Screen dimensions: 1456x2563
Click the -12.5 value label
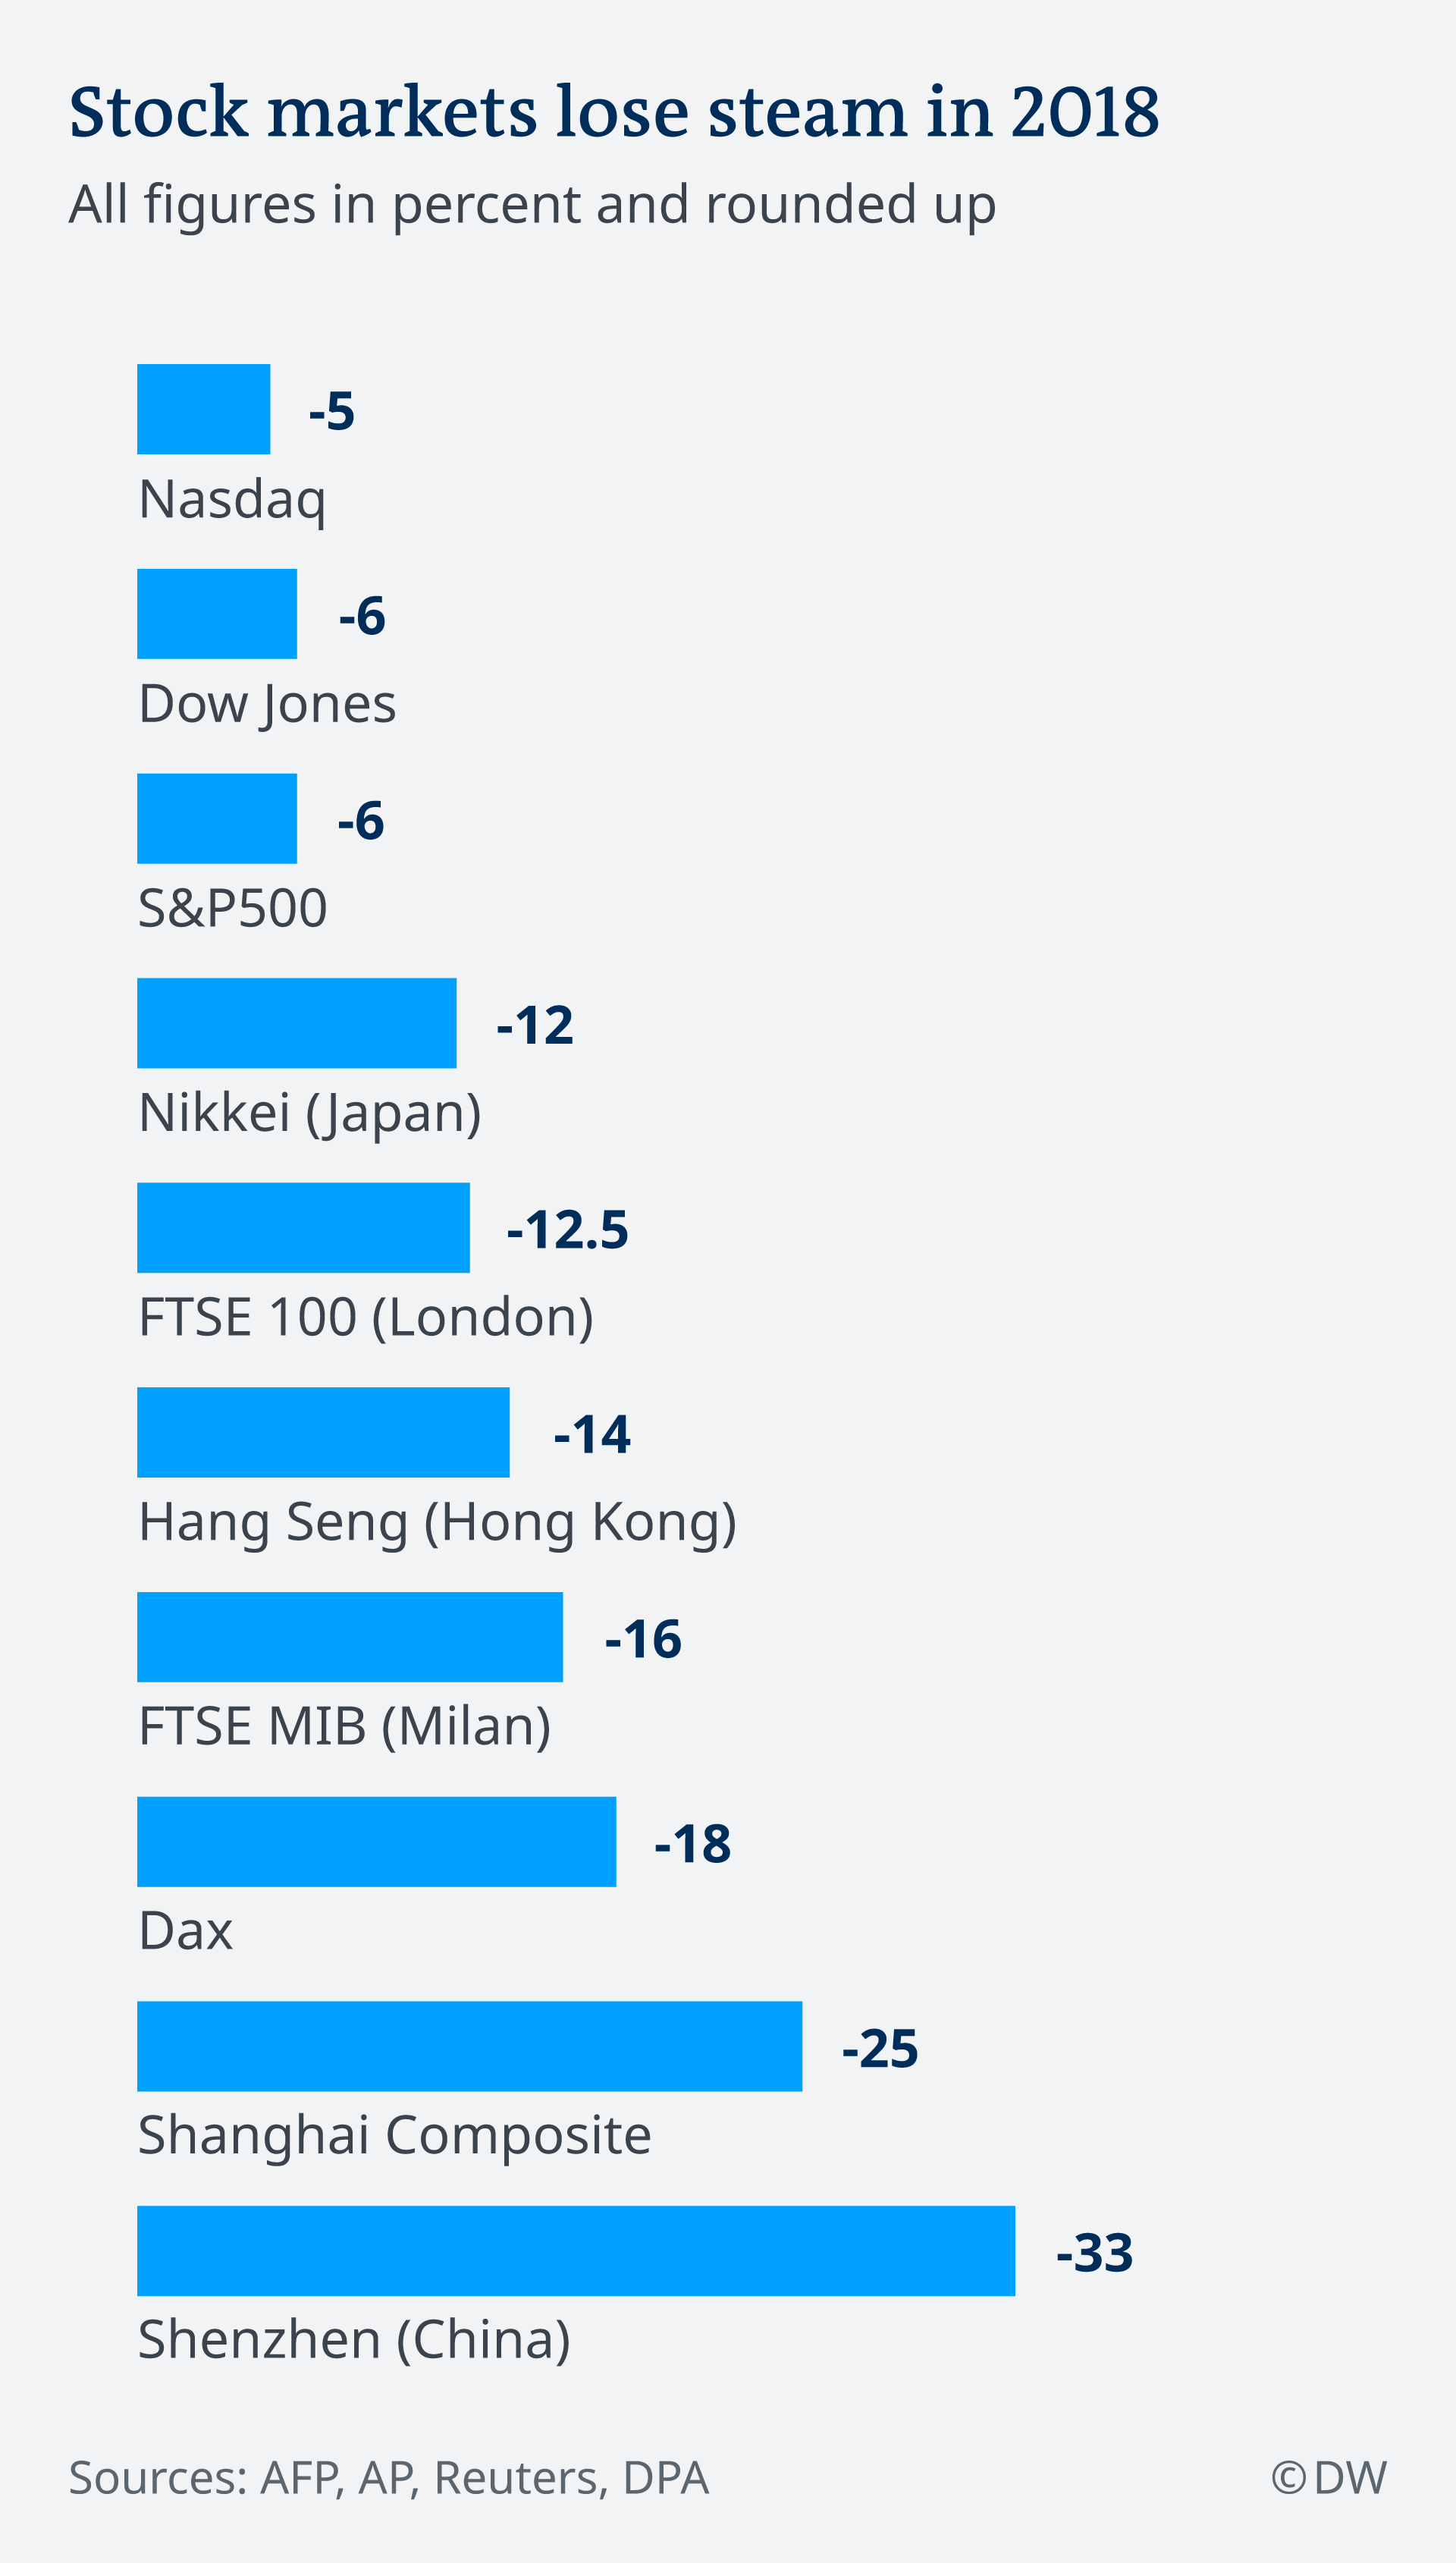click(x=568, y=1230)
